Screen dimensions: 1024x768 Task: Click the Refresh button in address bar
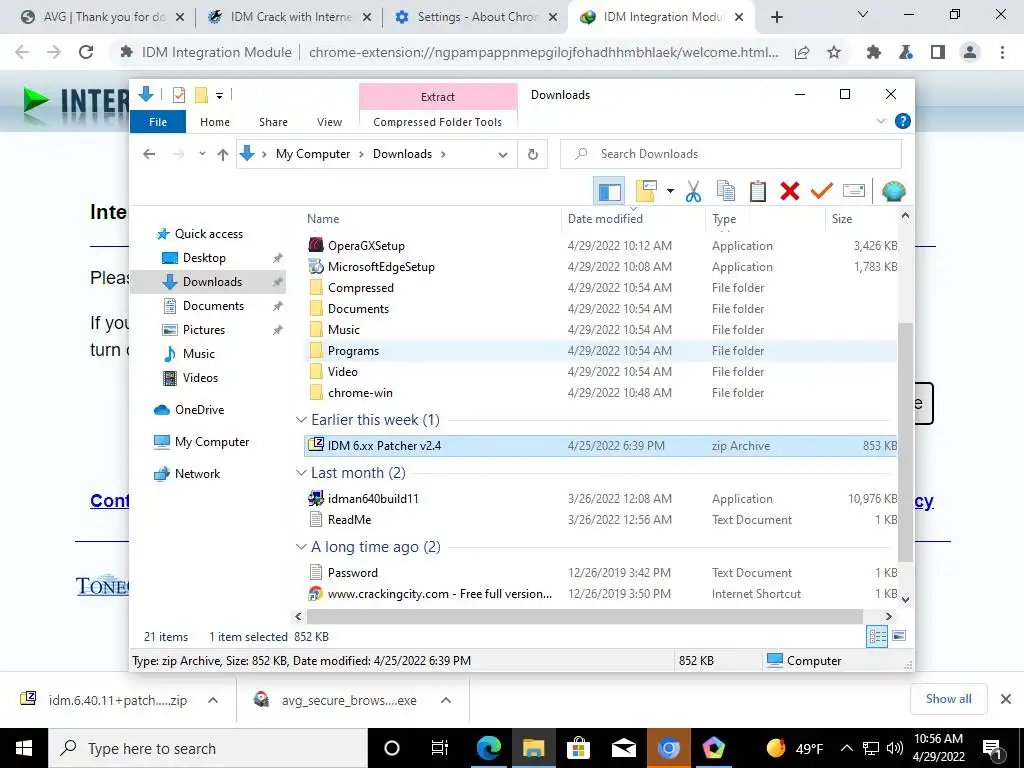coord(533,154)
